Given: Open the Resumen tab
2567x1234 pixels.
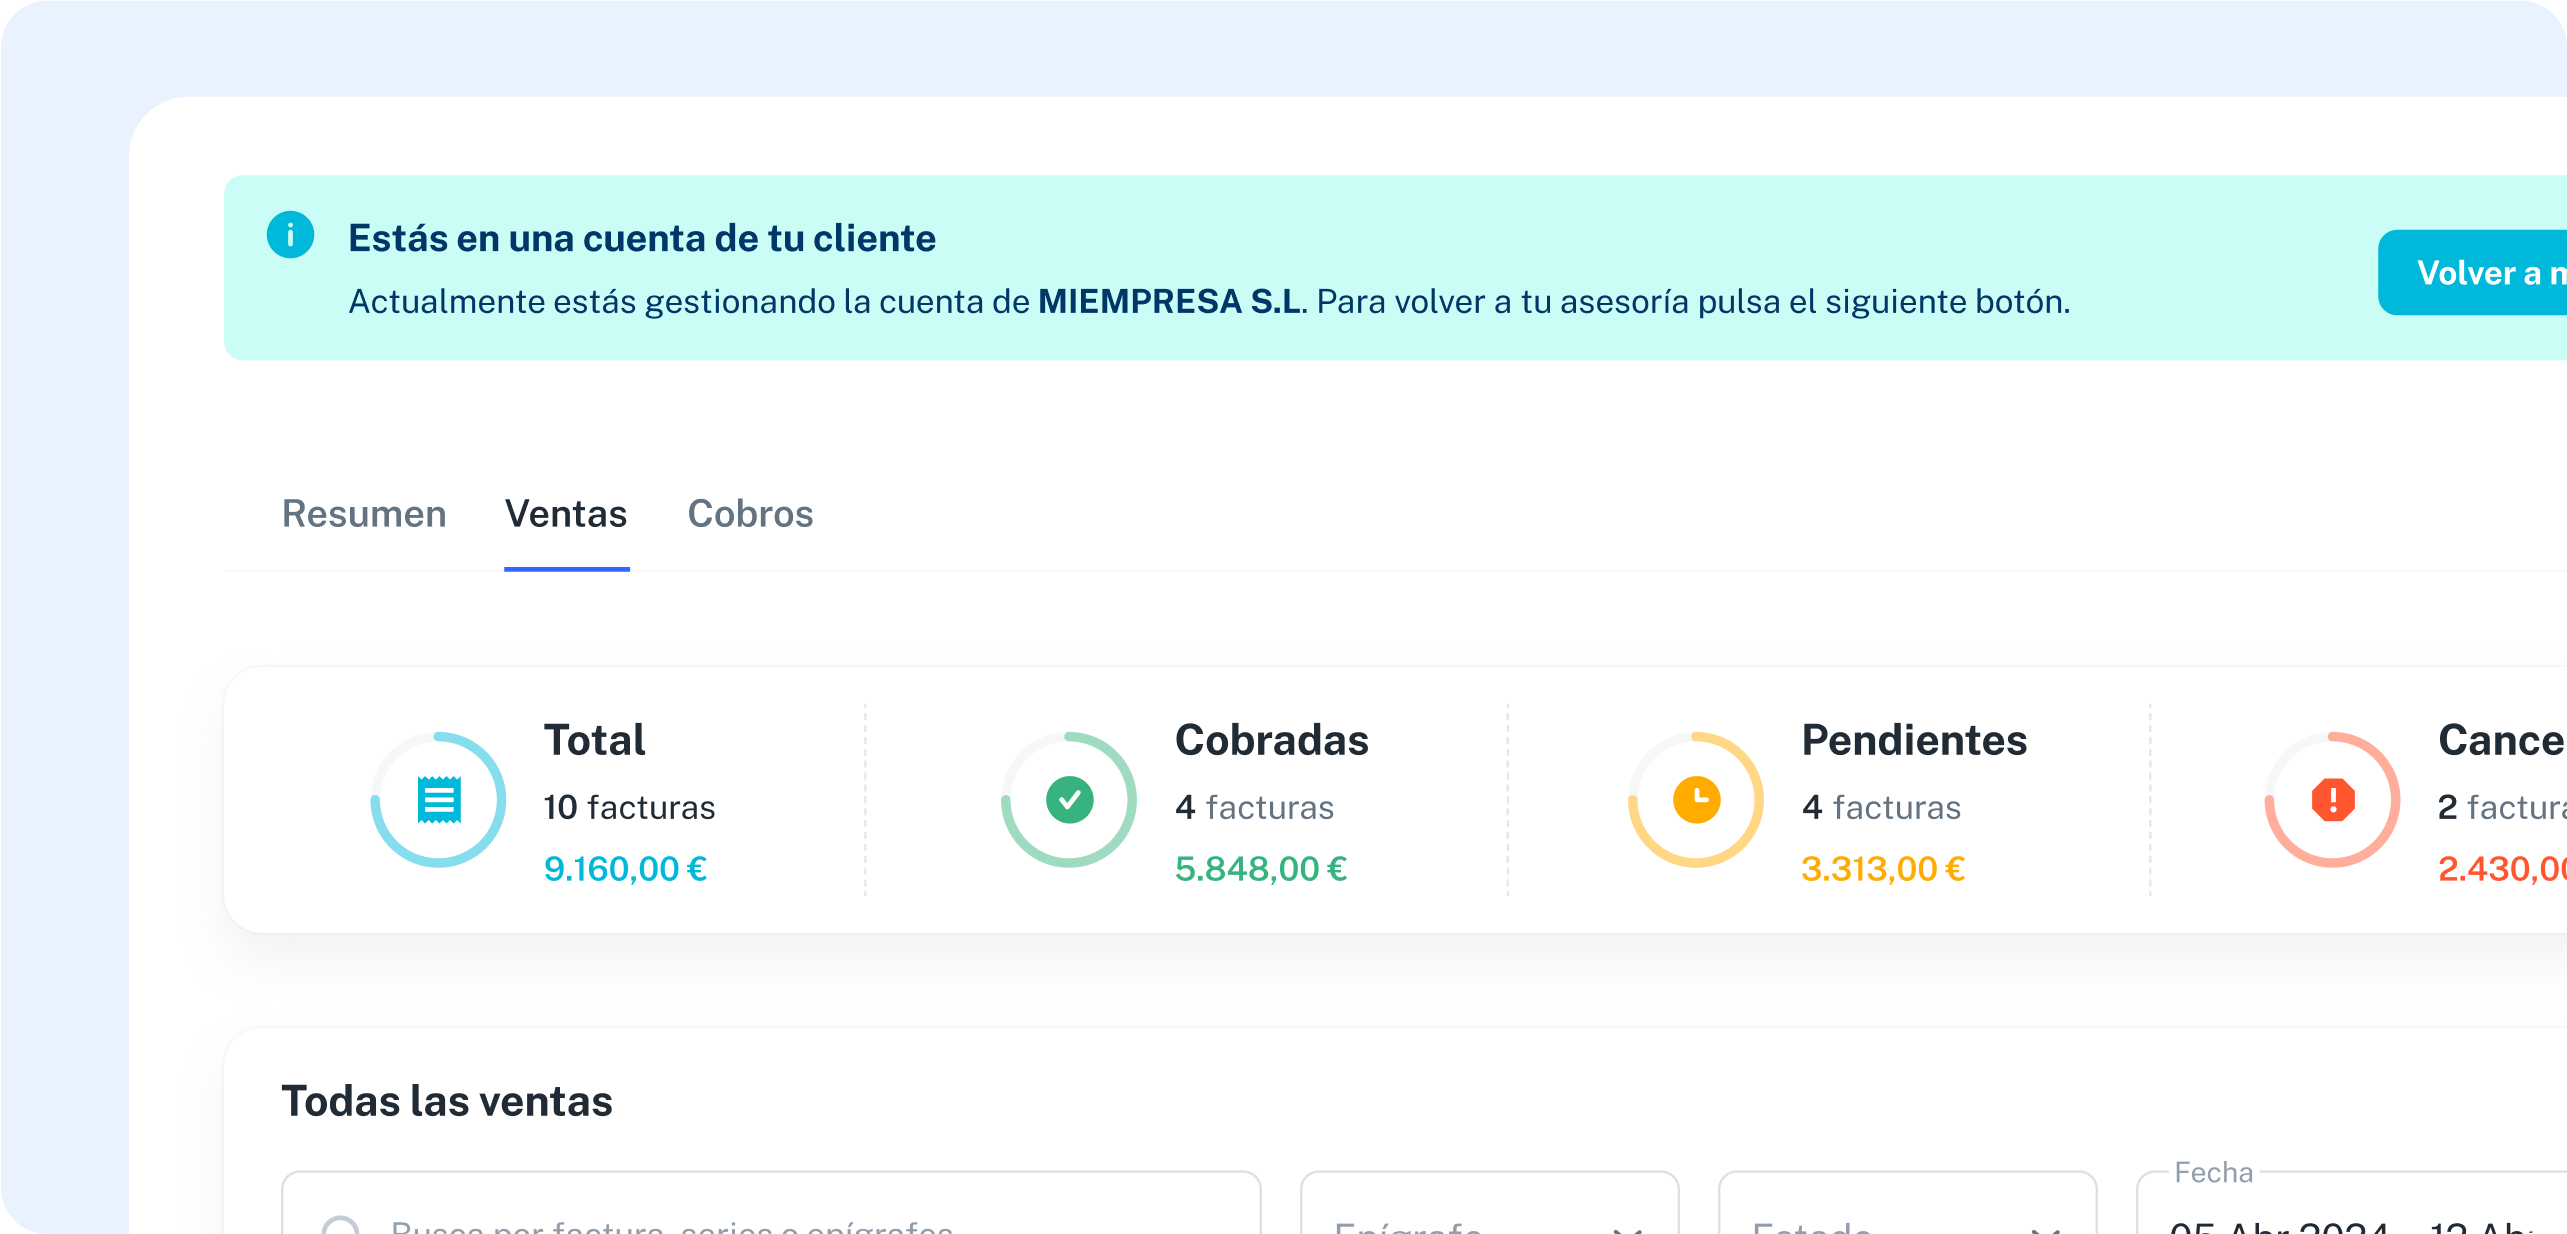Looking at the screenshot, I should click(x=364, y=514).
